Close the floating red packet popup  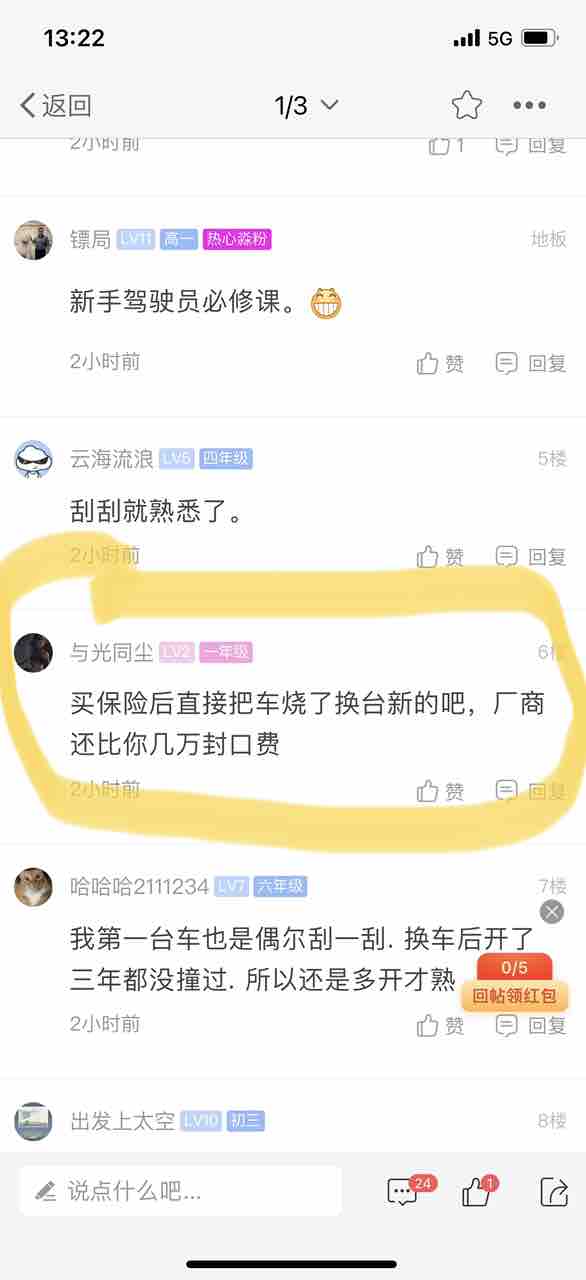(552, 911)
